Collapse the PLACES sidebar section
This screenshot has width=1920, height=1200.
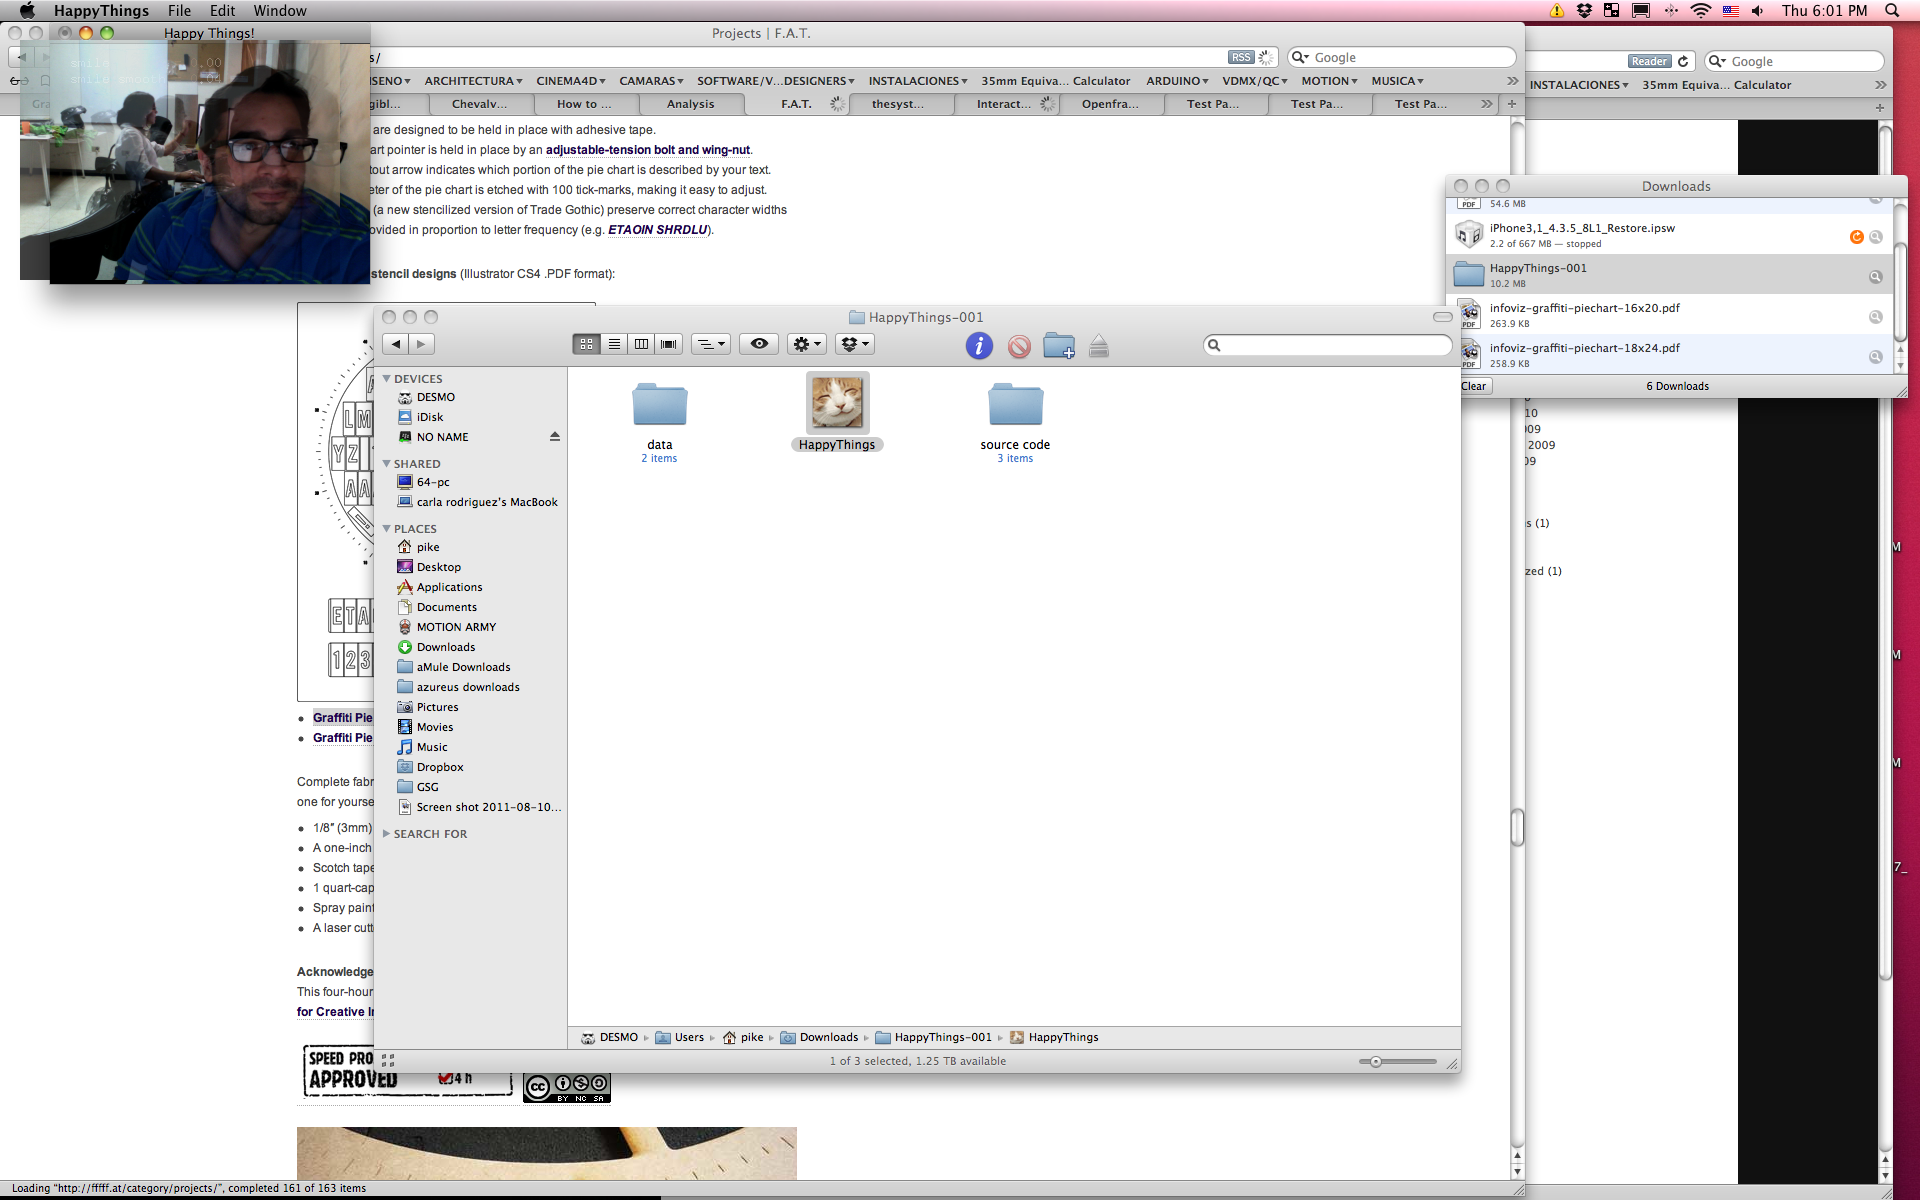coord(387,529)
